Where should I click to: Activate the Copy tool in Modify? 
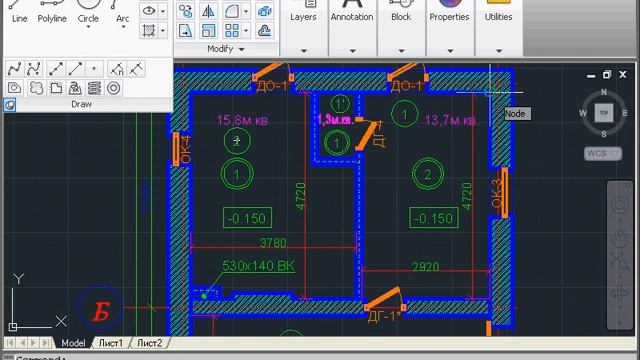[x=186, y=11]
